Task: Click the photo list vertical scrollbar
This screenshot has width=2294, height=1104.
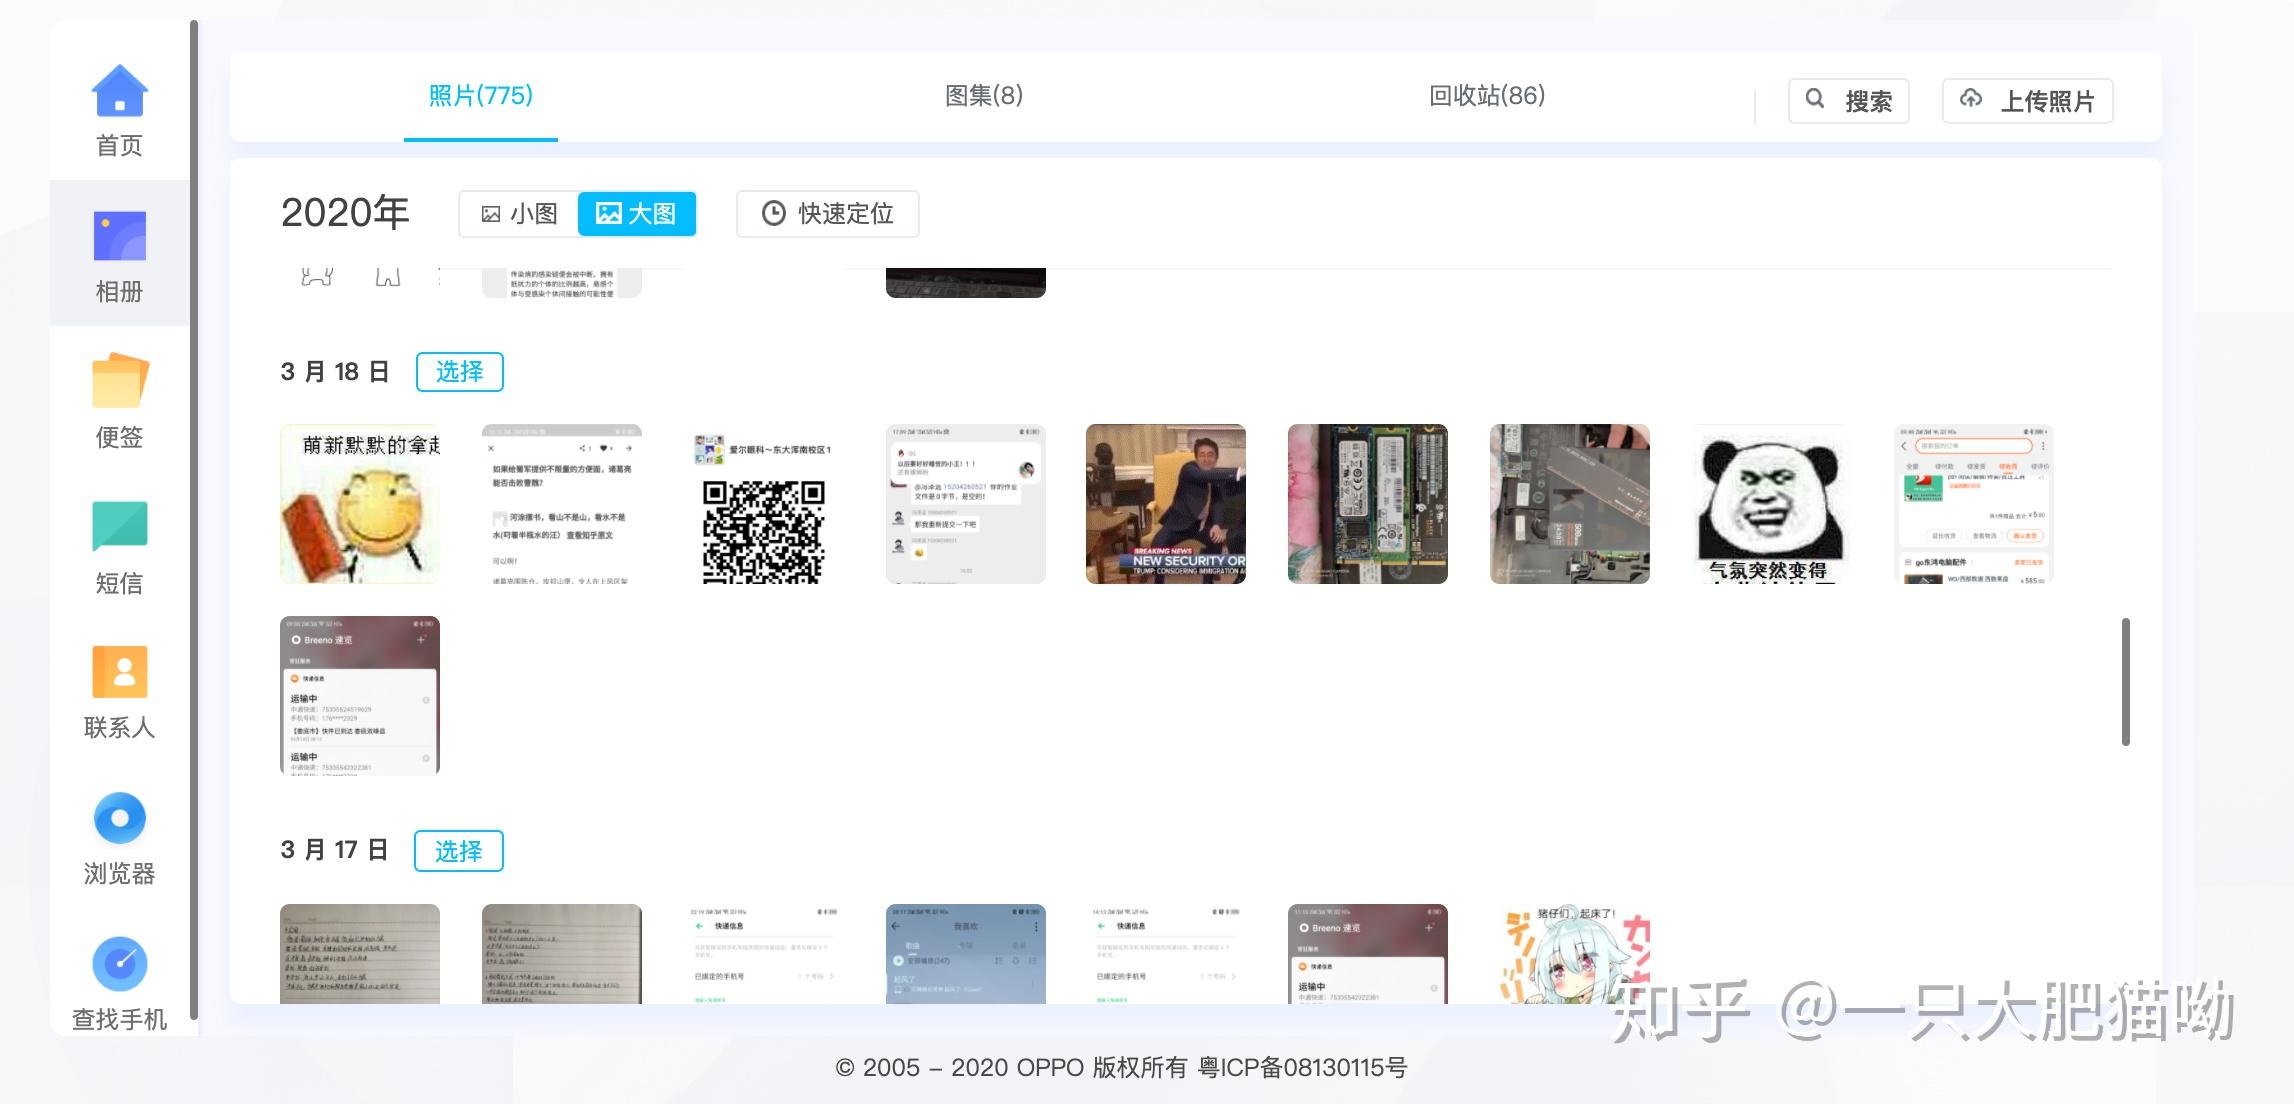Action: pyautogui.click(x=2125, y=681)
